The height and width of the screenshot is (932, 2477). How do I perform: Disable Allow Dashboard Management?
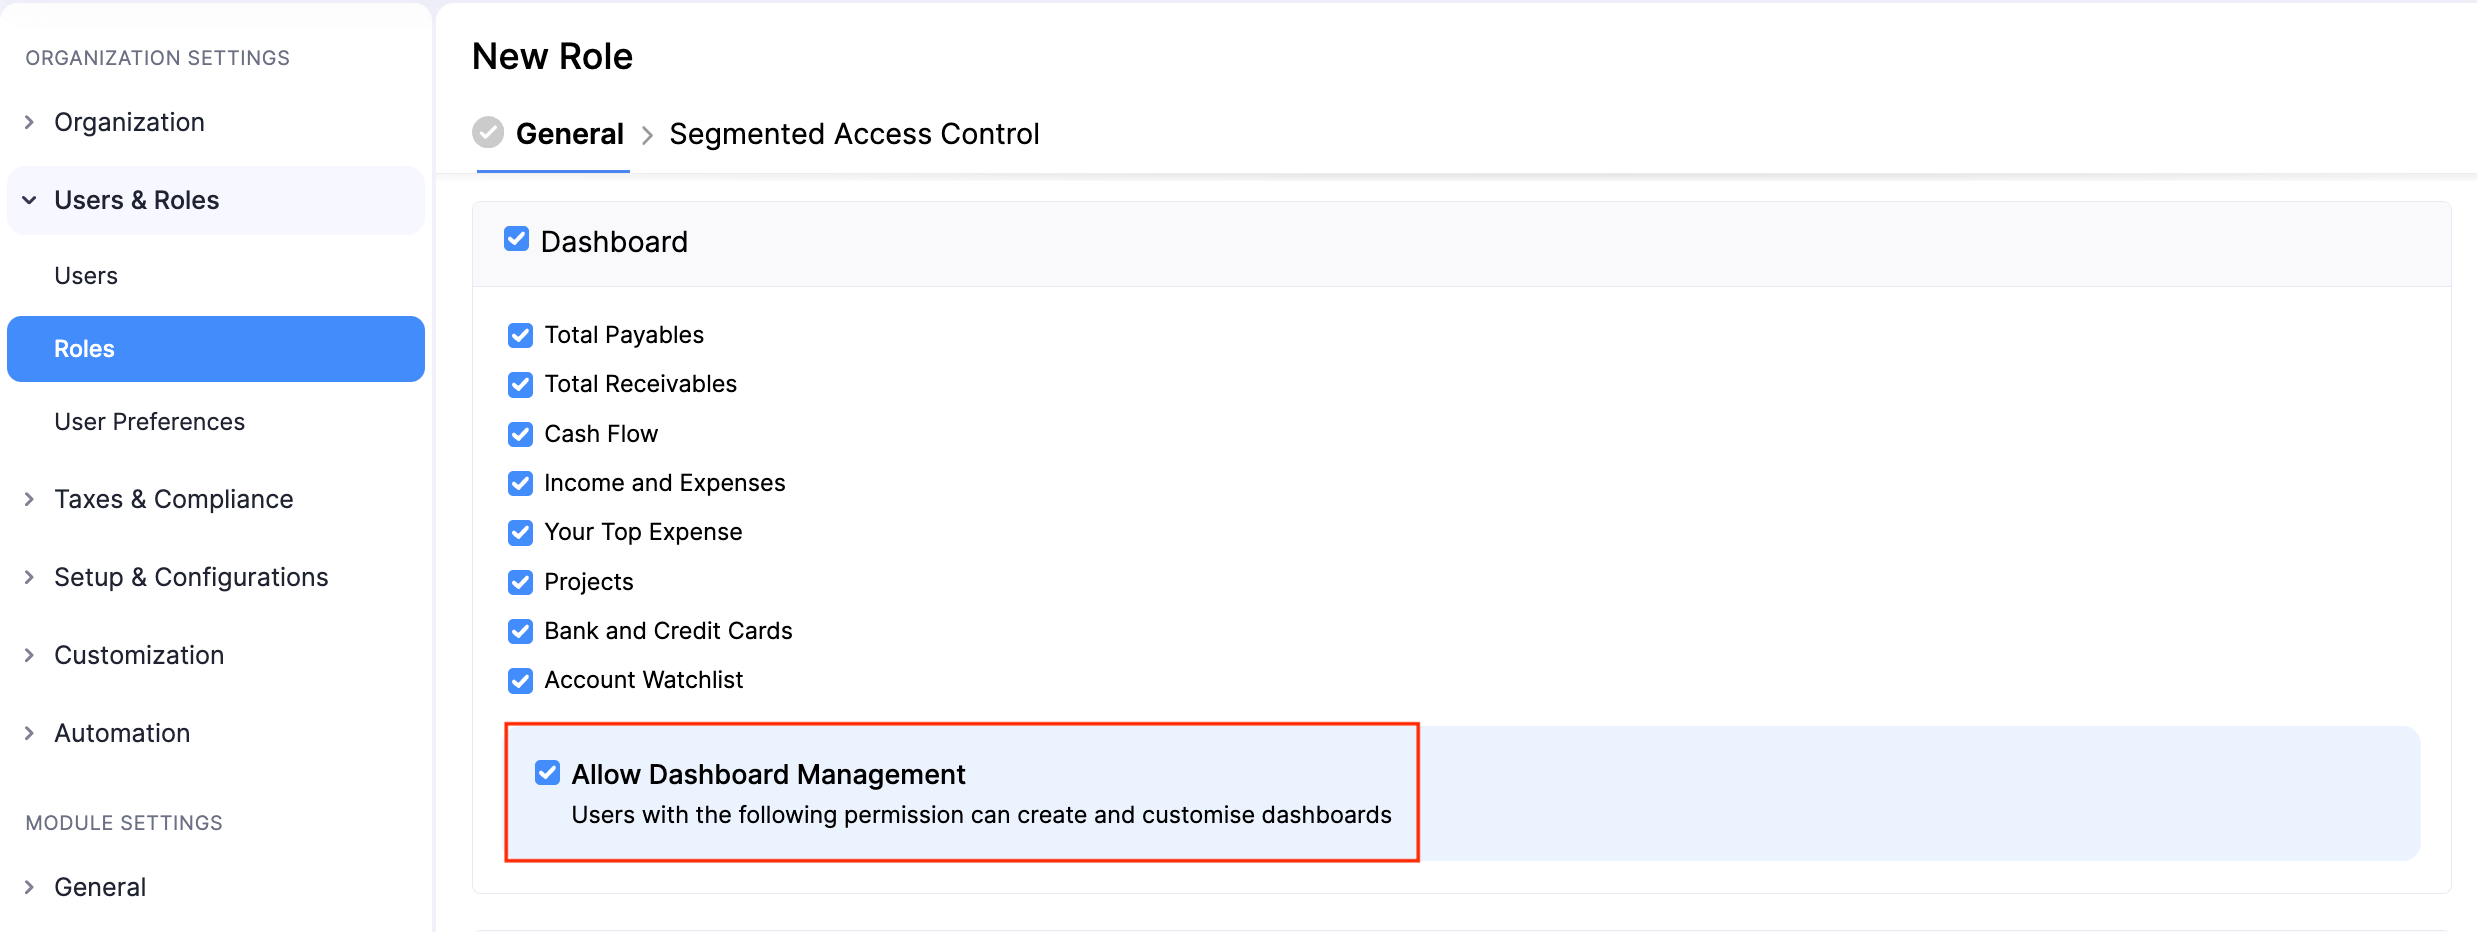[547, 772]
